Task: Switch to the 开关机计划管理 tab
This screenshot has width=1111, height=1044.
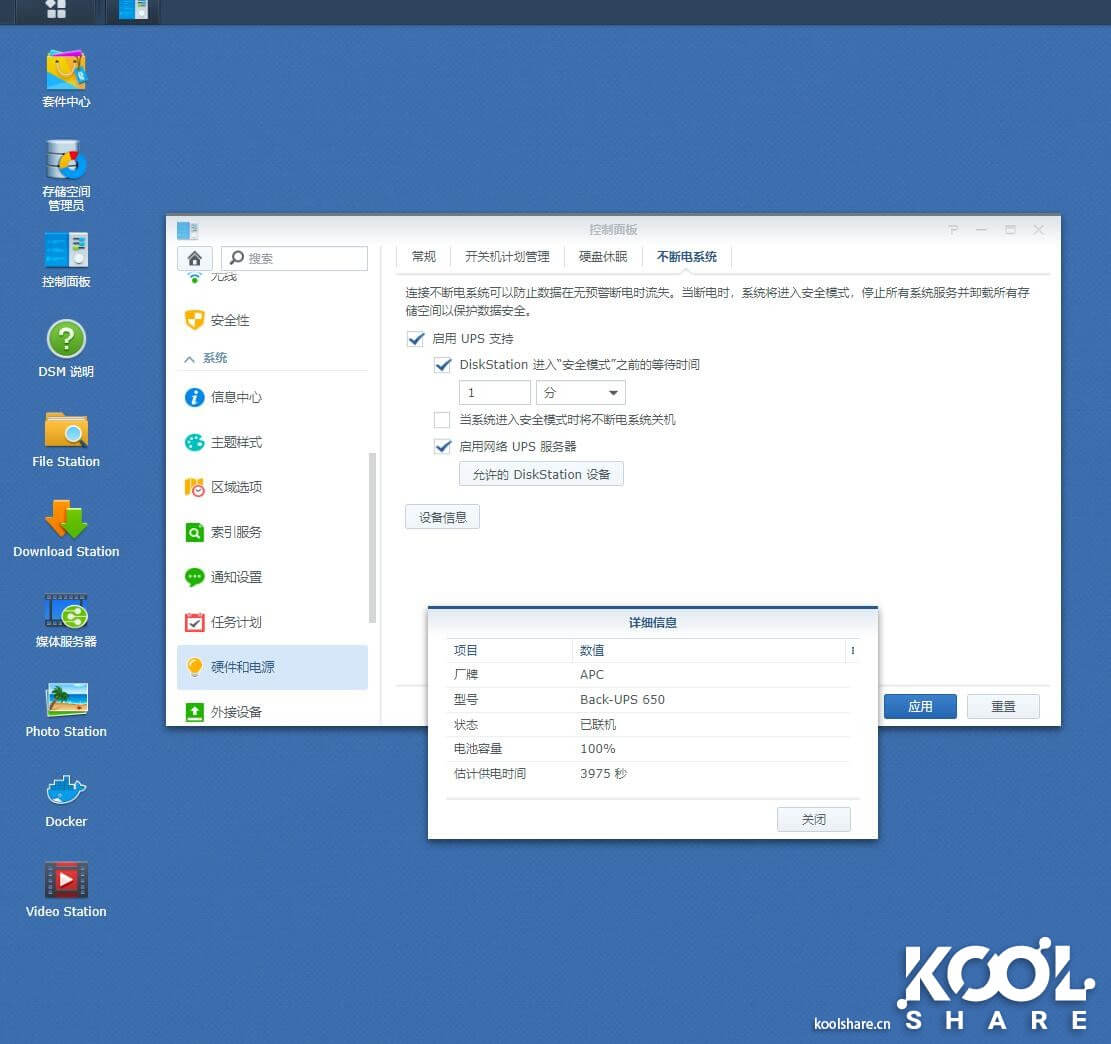Action: click(x=507, y=257)
